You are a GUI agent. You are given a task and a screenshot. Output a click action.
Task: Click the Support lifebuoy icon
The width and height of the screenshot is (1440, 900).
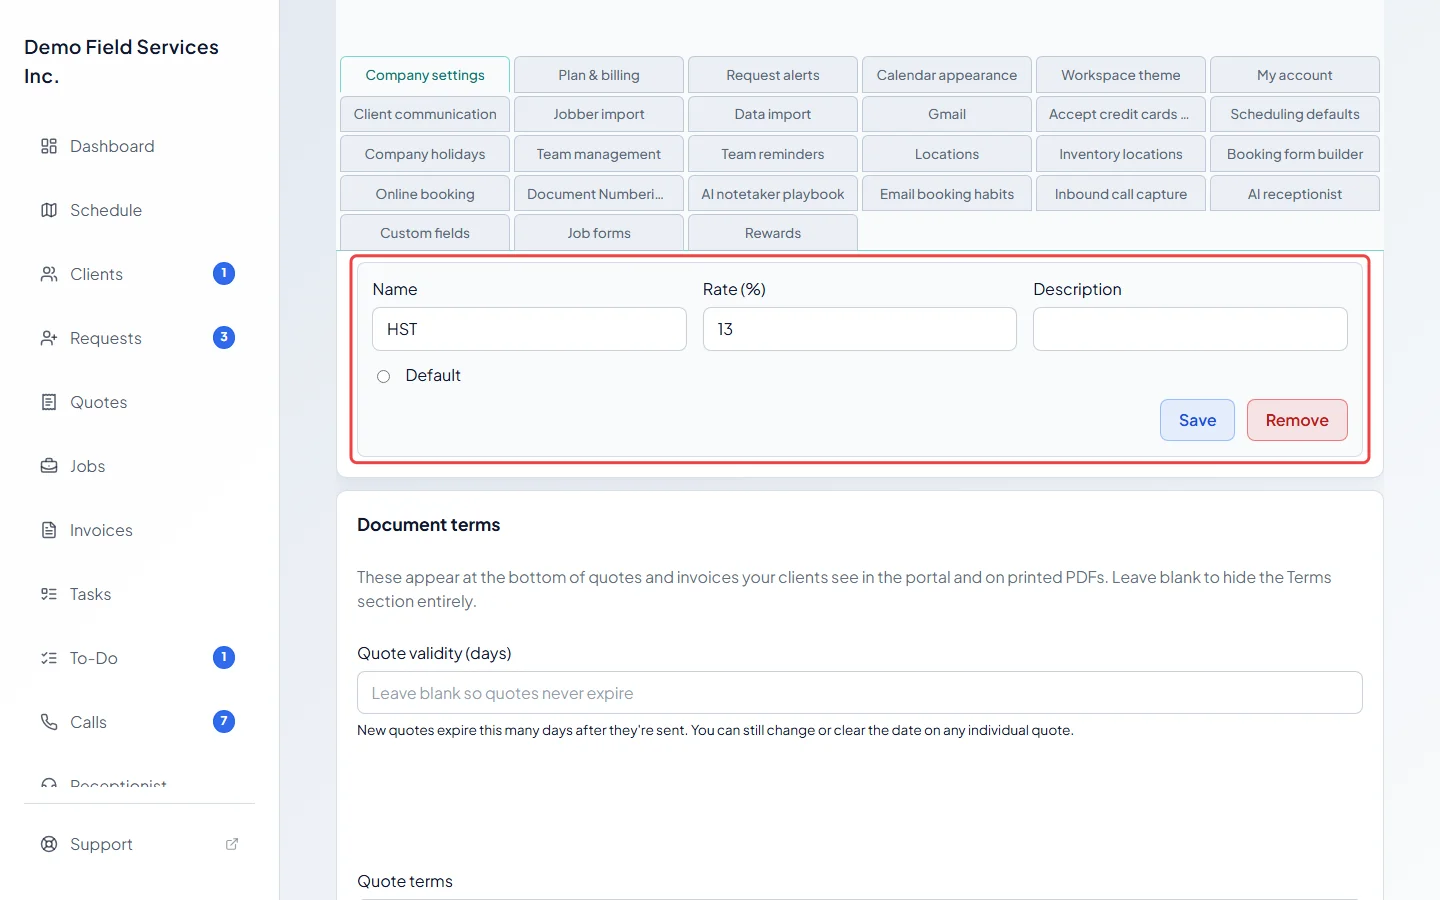coord(48,844)
